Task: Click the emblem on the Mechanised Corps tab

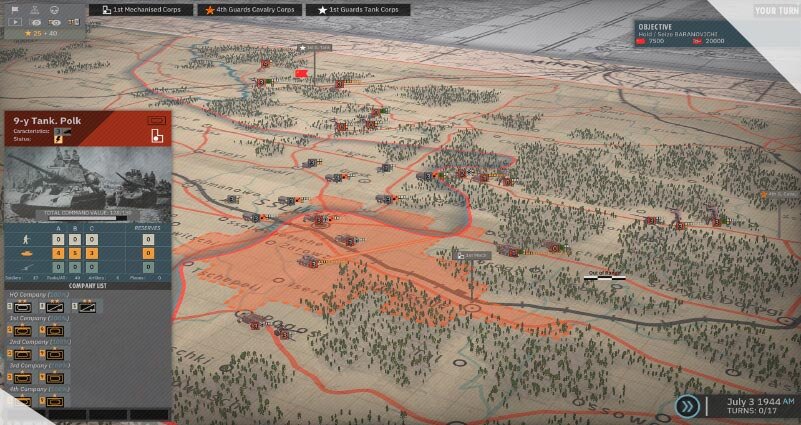Action: pos(106,10)
